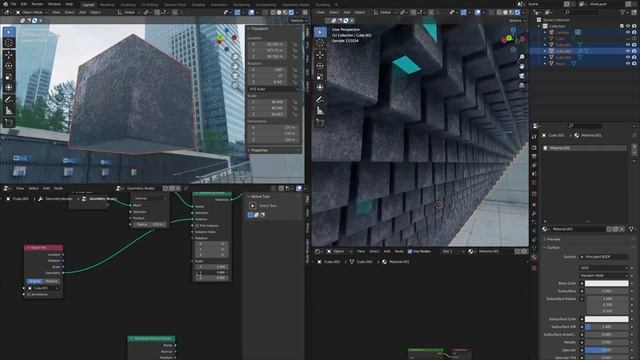
Task: Click the zoom magnifier gizmo in left viewport
Action: point(236,57)
